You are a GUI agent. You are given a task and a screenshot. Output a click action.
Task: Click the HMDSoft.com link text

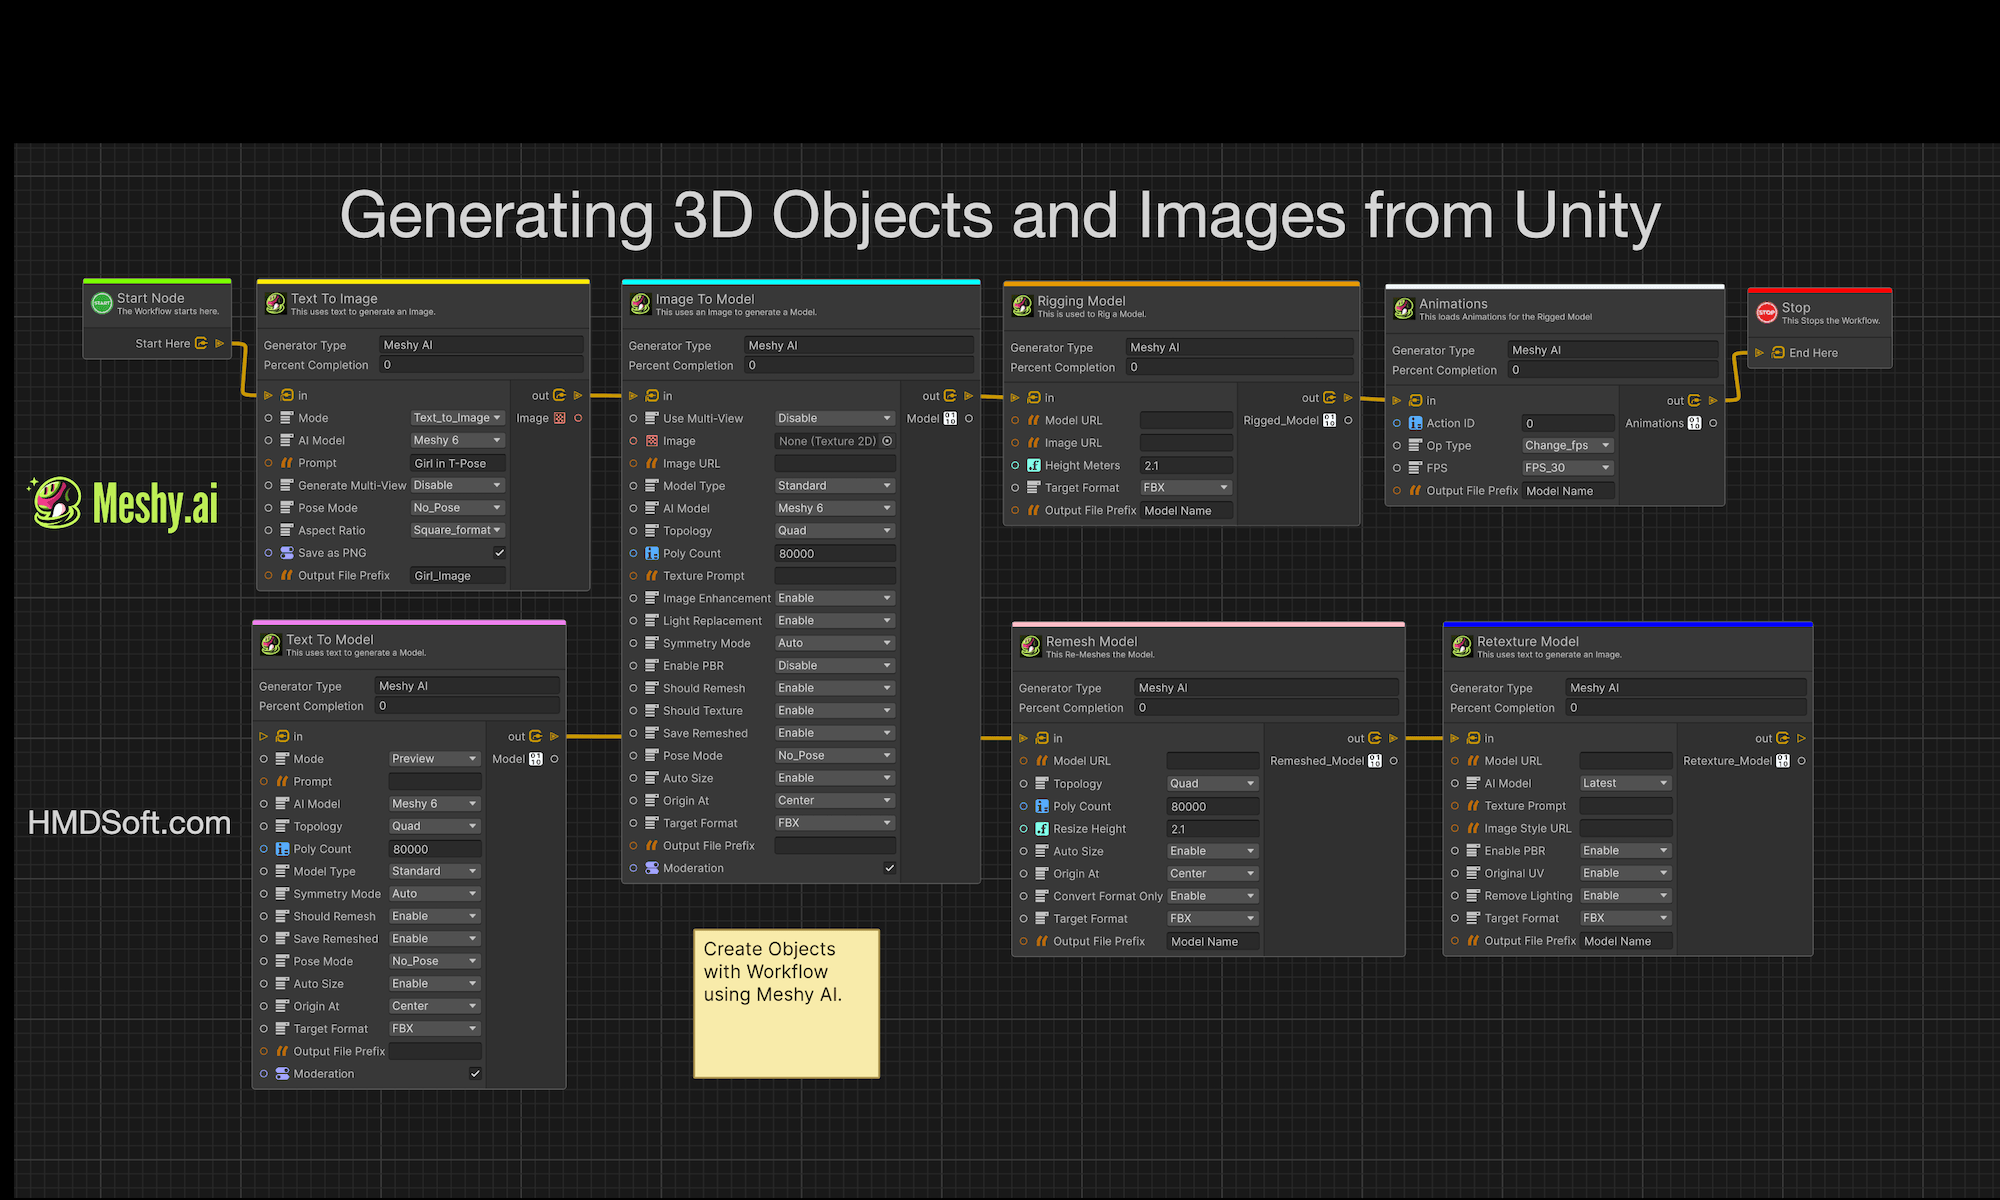pos(129,823)
